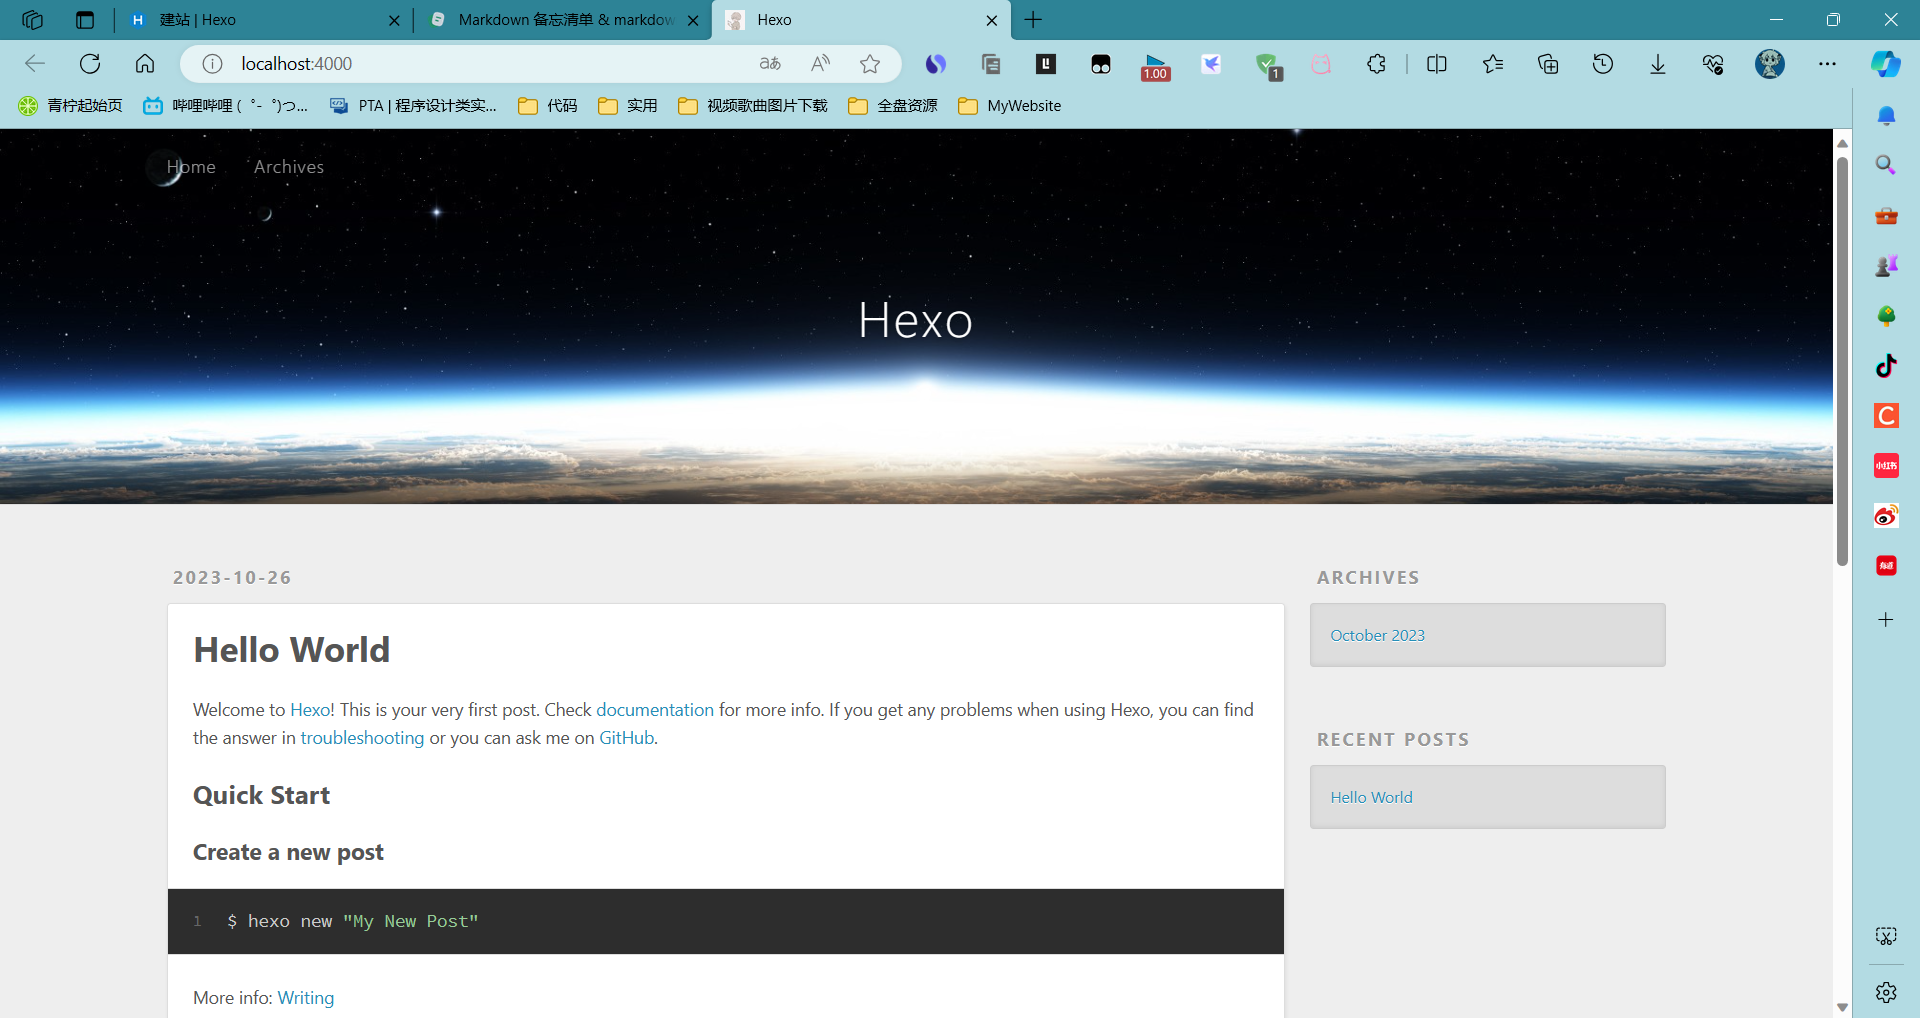Viewport: 1920px width, 1018px height.
Task: Open the Settings and more ellipsis menu
Action: click(1827, 64)
